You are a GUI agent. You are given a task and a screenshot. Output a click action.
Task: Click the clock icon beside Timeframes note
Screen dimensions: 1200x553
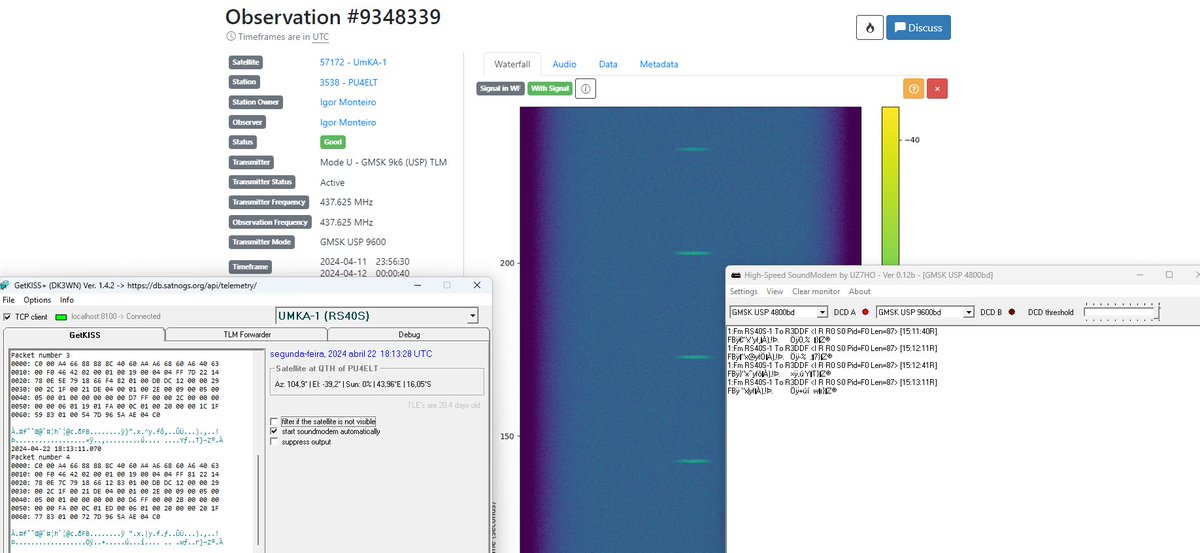(x=231, y=36)
